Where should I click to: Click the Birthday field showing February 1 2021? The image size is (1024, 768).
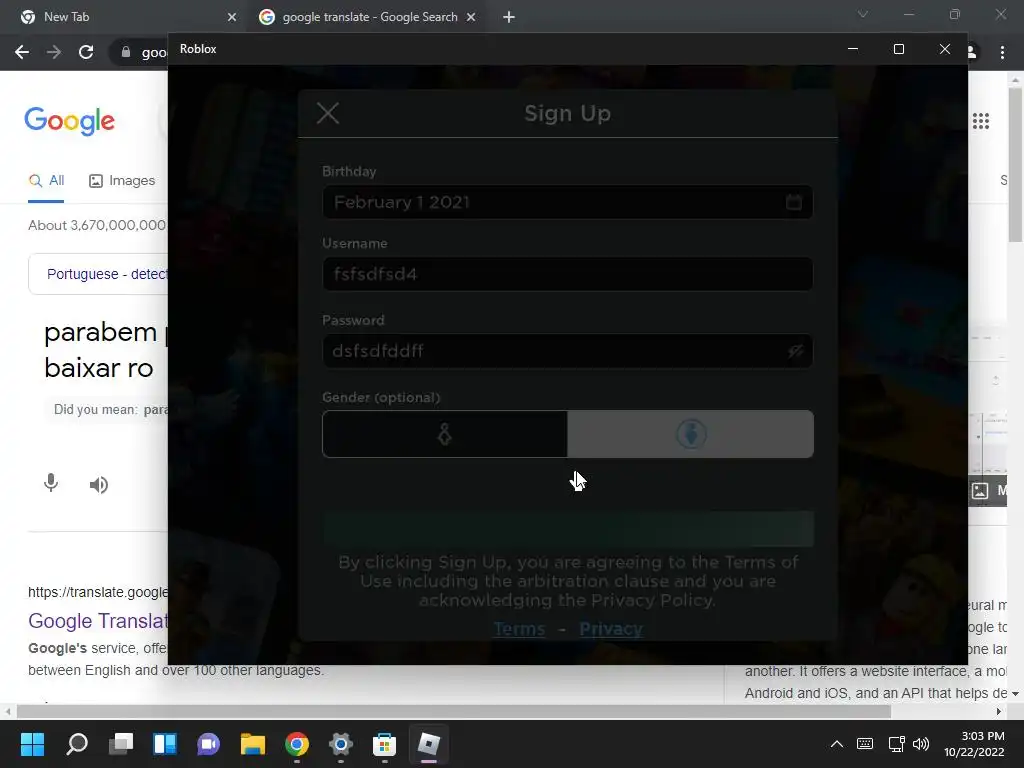click(568, 202)
